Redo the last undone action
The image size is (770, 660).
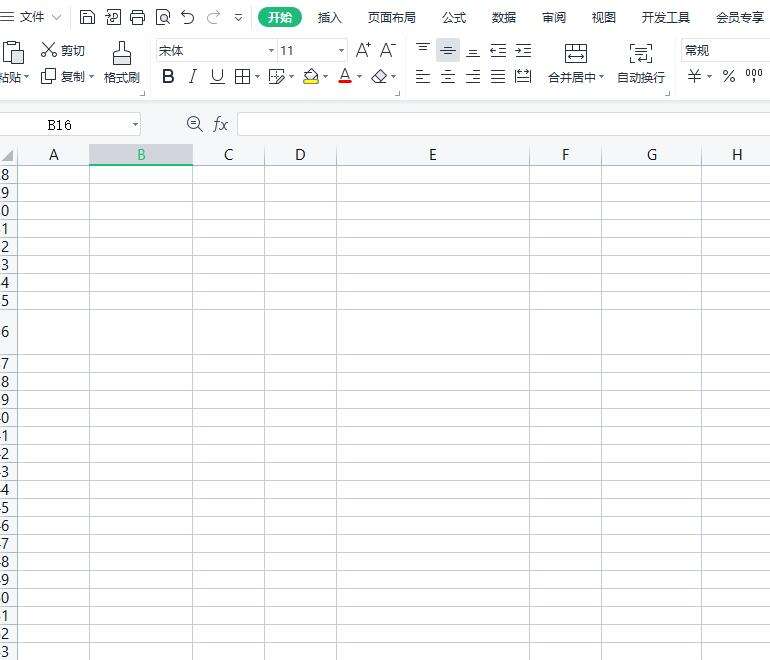(213, 17)
